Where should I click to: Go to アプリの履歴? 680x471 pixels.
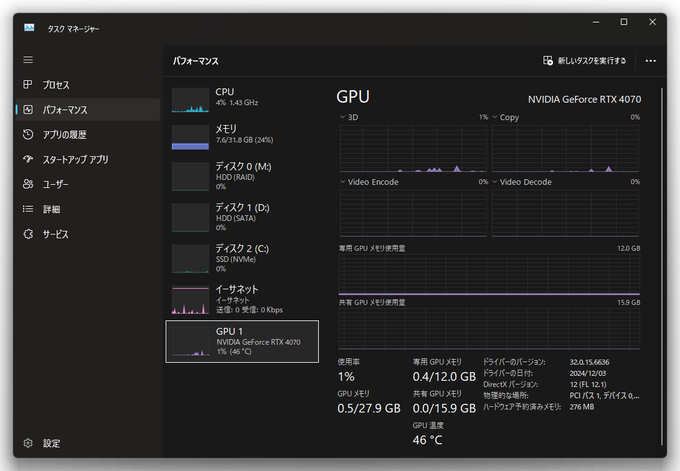coord(88,134)
